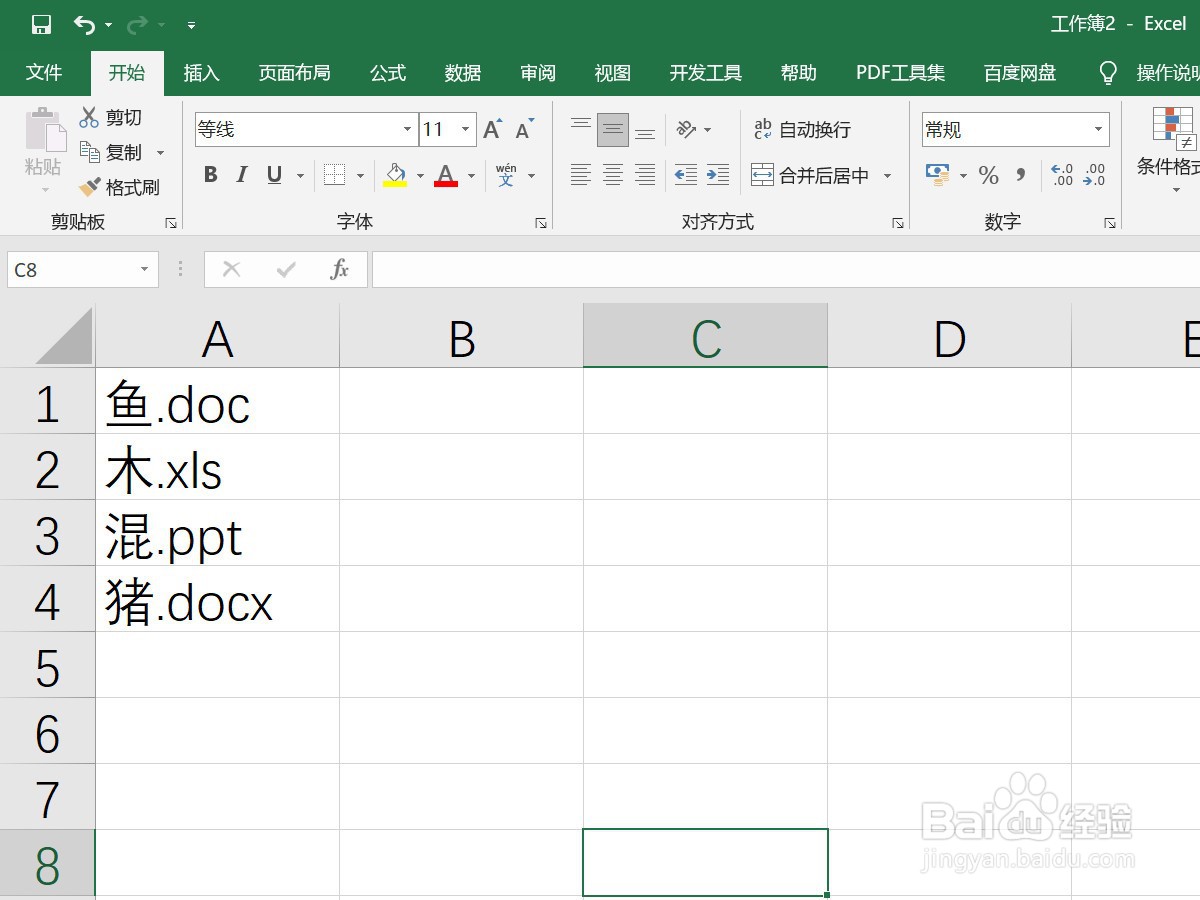Image resolution: width=1200 pixels, height=900 pixels.
Task: Open the 百度网盘 tab
Action: (x=1020, y=73)
